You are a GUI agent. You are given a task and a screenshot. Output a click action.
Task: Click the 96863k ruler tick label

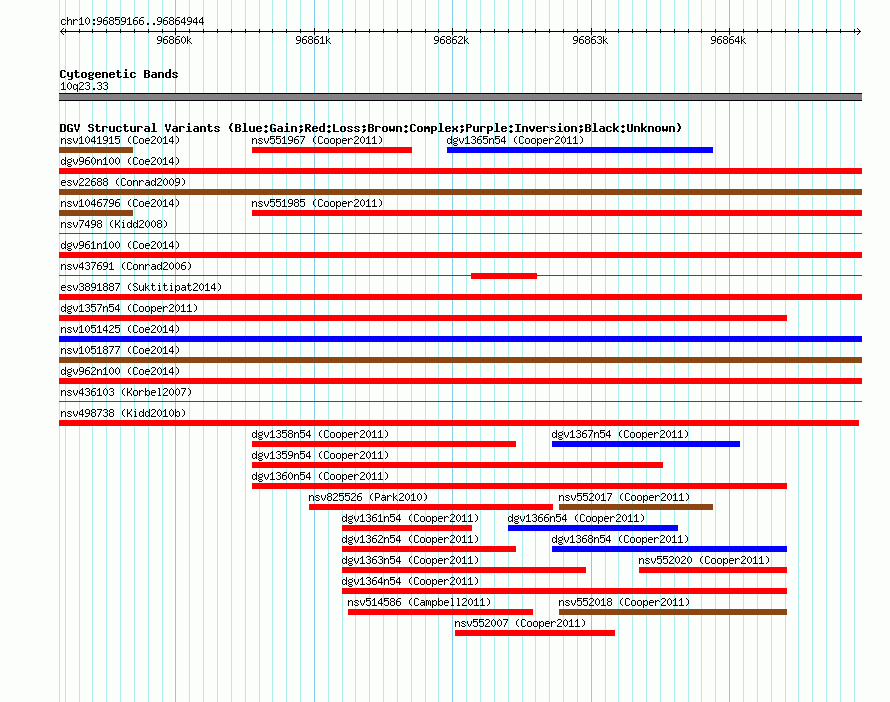pyautogui.click(x=590, y=40)
